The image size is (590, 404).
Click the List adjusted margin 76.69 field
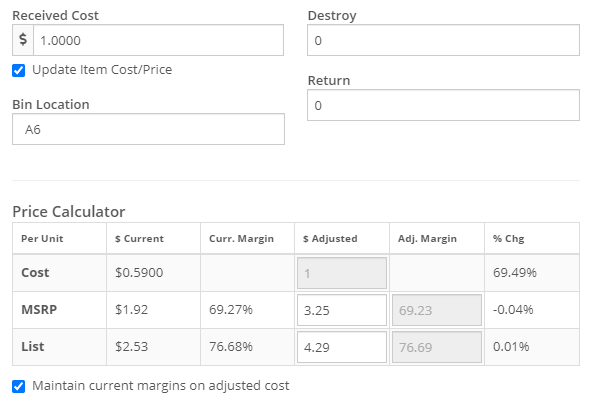[437, 347]
